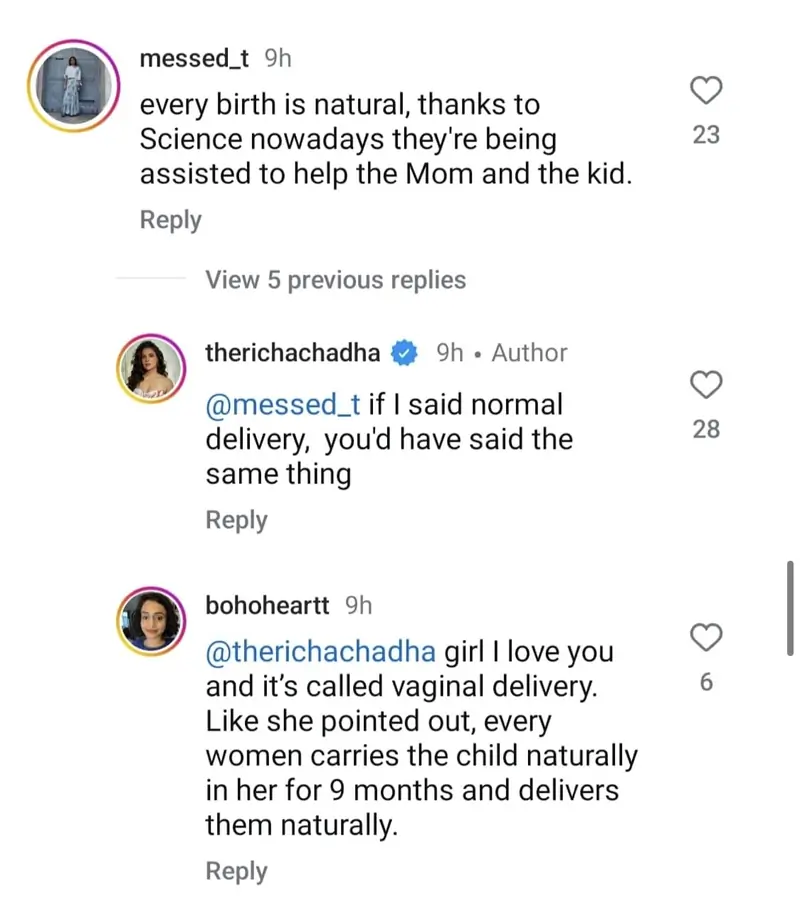800x898 pixels.
Task: Reply to bohoheartt's comment
Action: coord(236,871)
